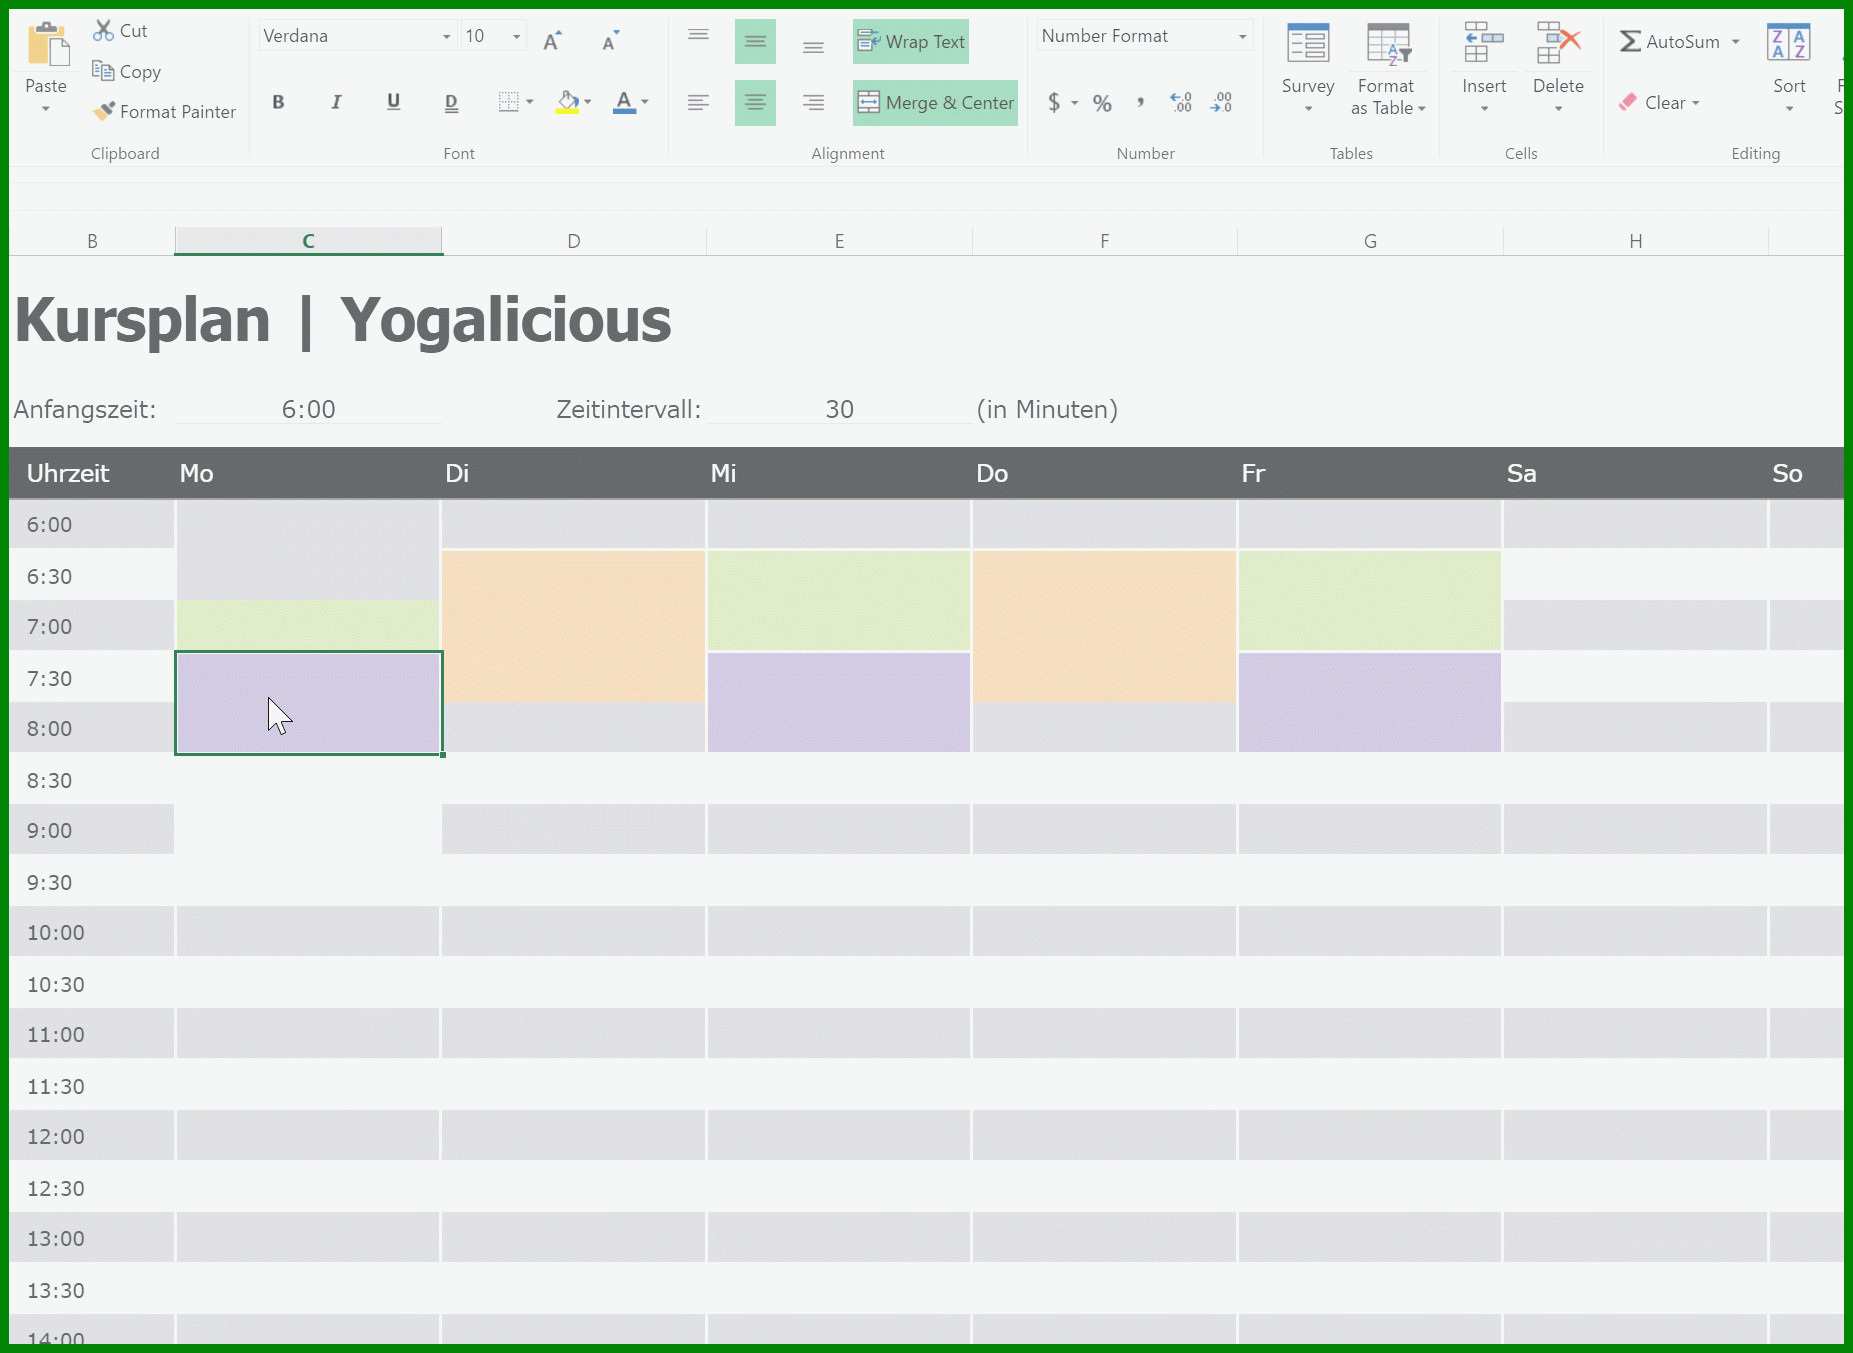
Task: Select column C header
Action: [308, 241]
